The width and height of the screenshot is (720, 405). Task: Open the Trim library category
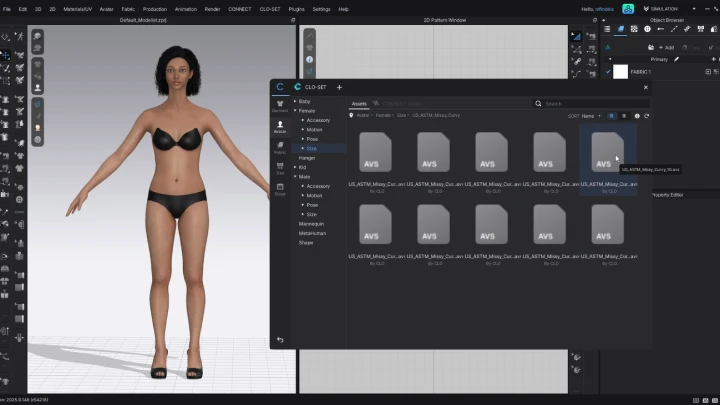[x=280, y=169]
